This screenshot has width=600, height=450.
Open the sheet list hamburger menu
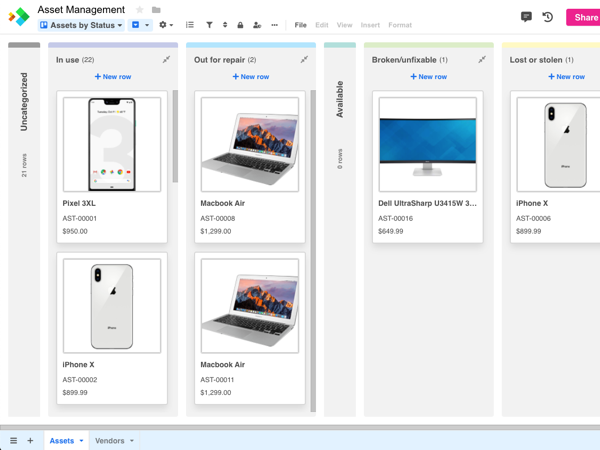point(13,440)
